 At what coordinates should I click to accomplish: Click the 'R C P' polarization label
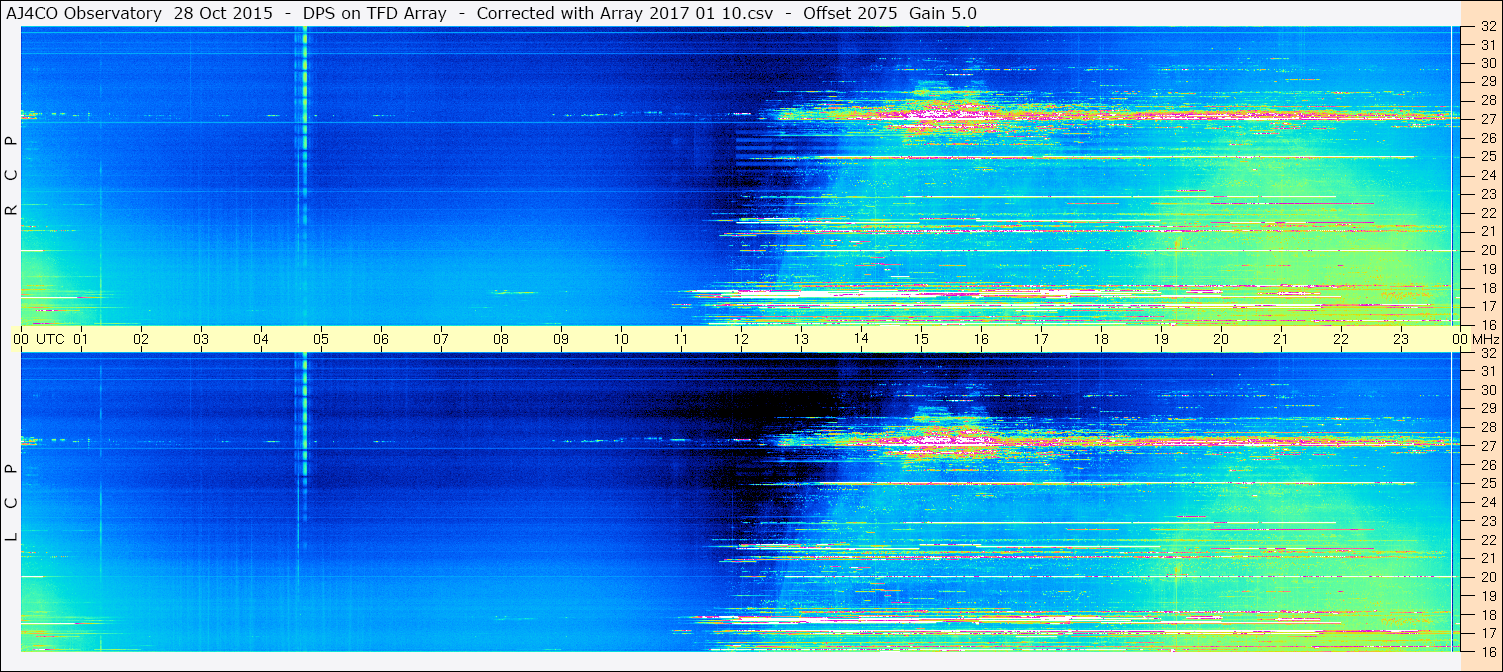pos(12,176)
